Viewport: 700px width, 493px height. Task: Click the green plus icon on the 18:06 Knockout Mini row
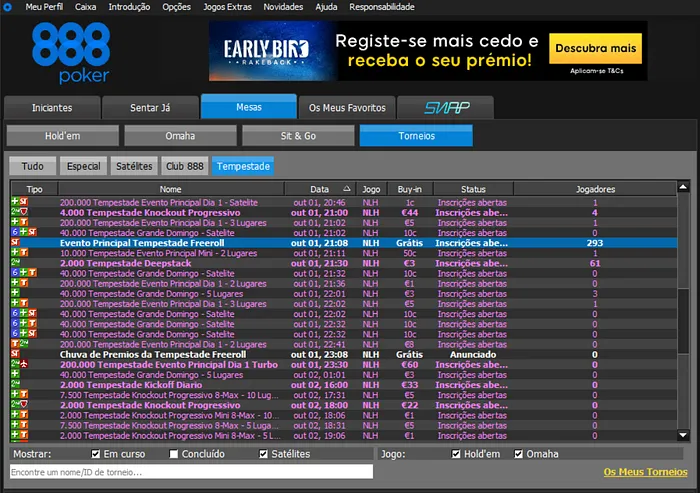[x=15, y=415]
